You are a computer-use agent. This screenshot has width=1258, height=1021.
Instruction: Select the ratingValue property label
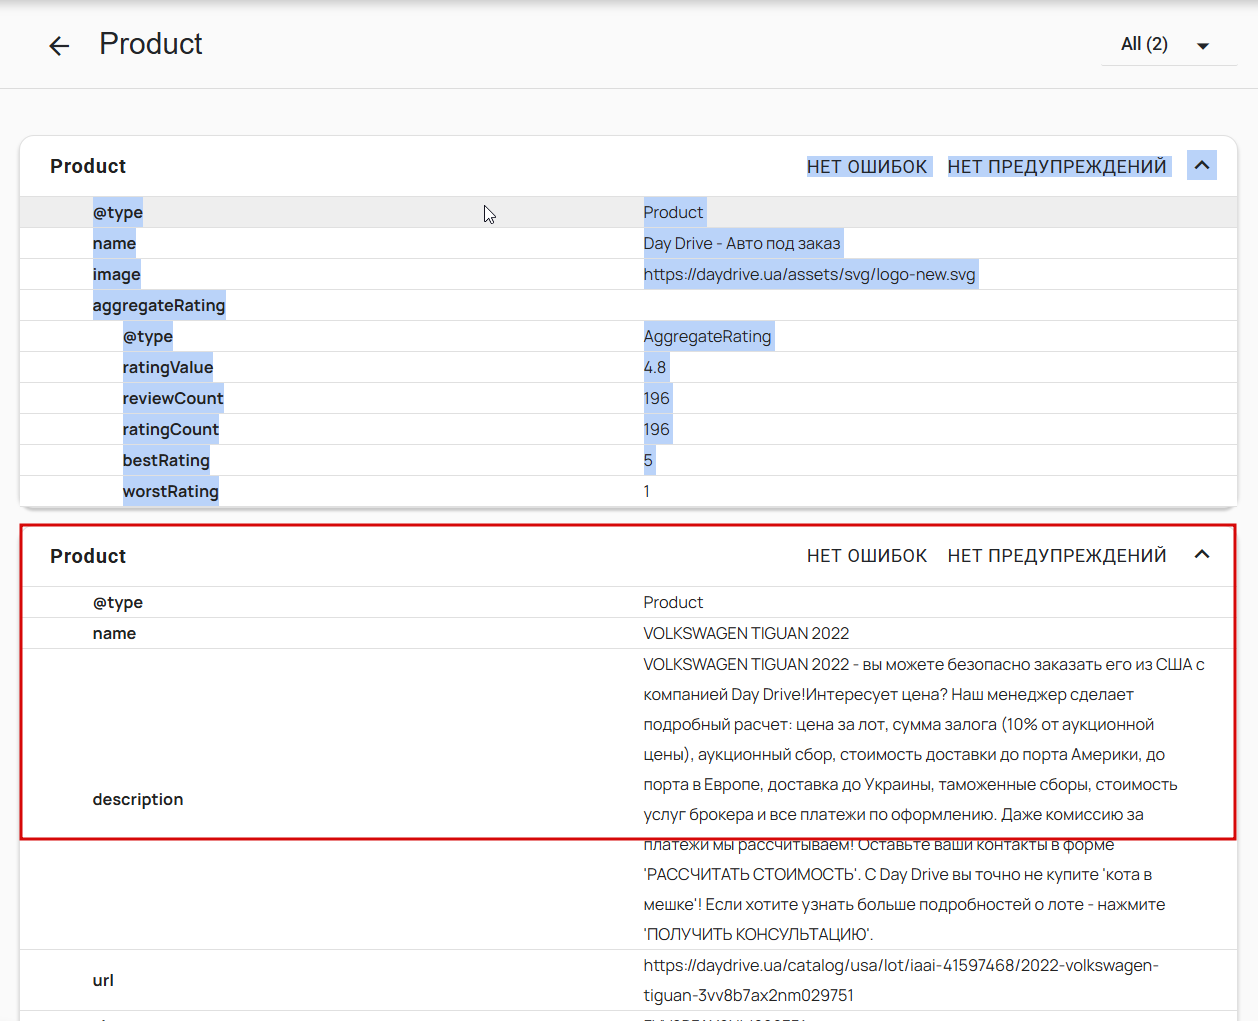[x=168, y=367]
